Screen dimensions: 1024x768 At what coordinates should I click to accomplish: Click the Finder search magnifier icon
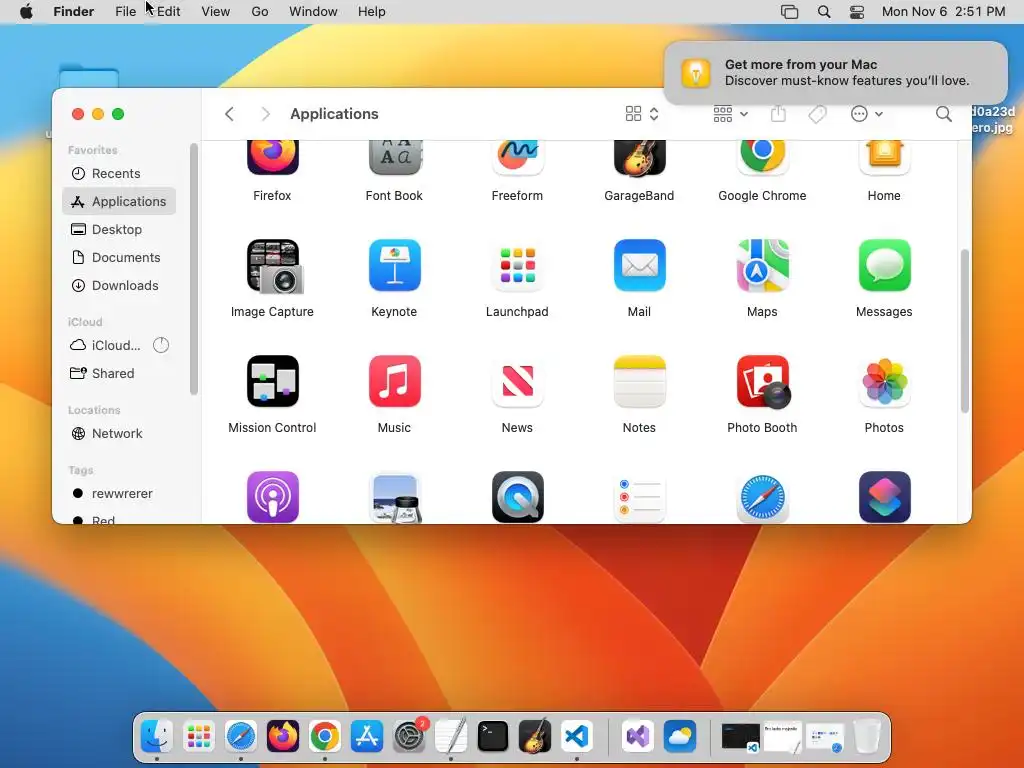[x=943, y=114]
